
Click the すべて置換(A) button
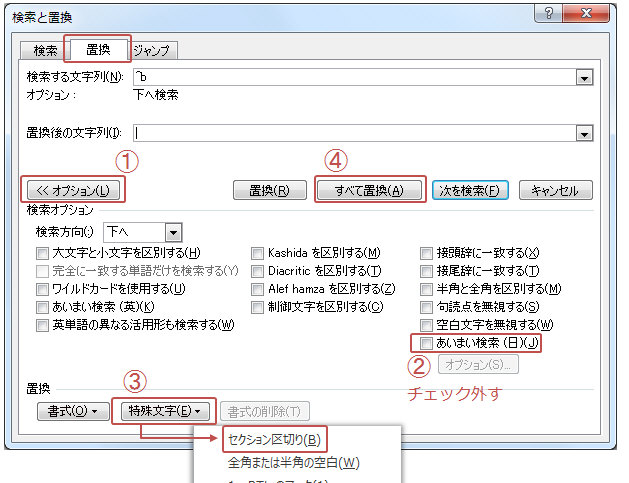click(369, 190)
